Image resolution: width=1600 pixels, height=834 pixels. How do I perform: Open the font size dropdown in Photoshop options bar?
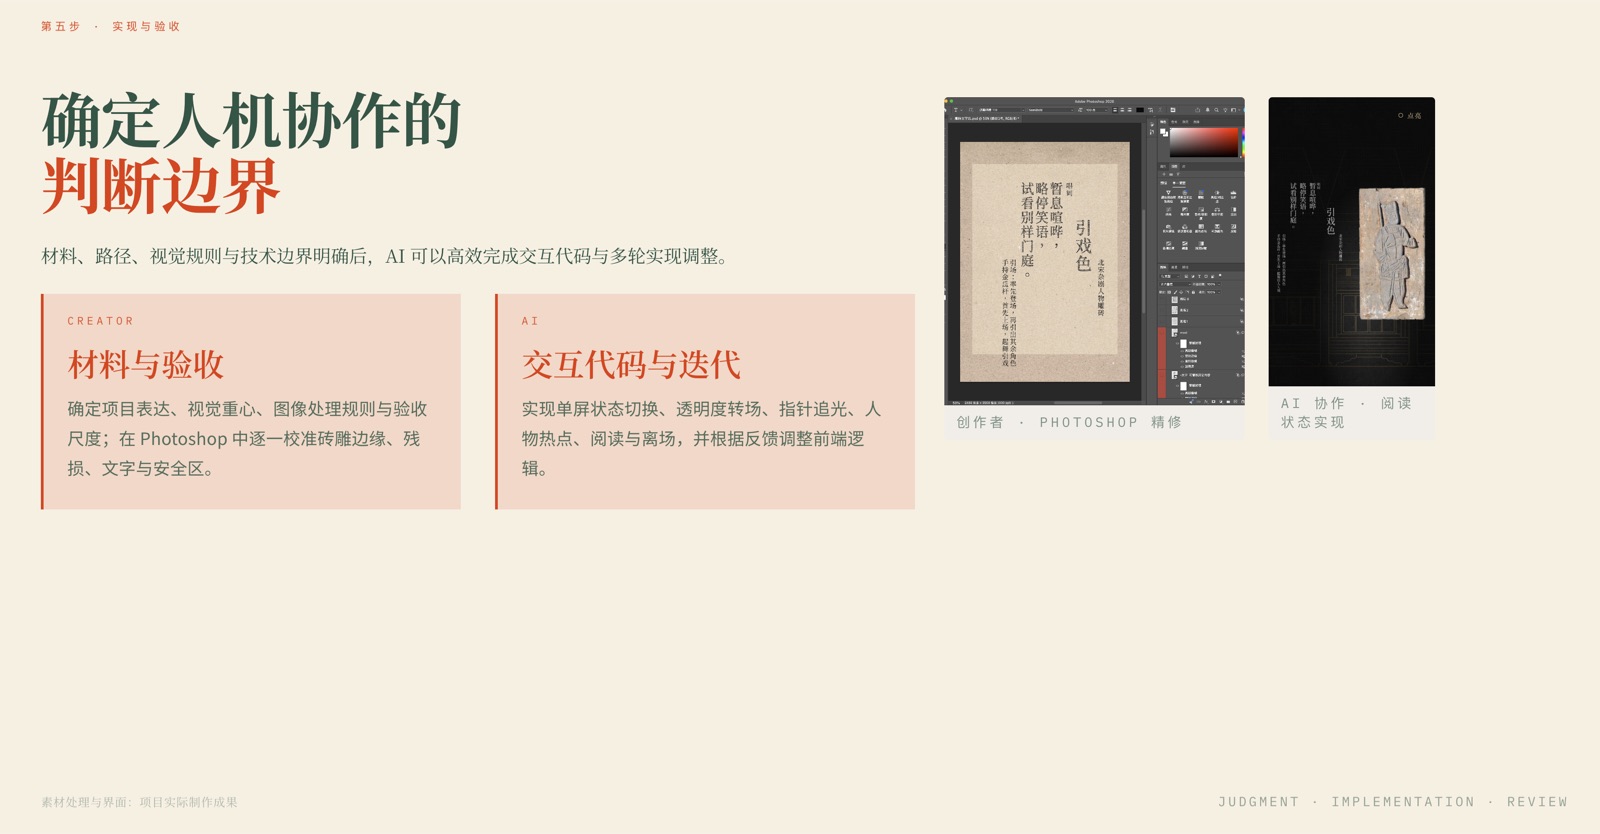[x=1096, y=110]
